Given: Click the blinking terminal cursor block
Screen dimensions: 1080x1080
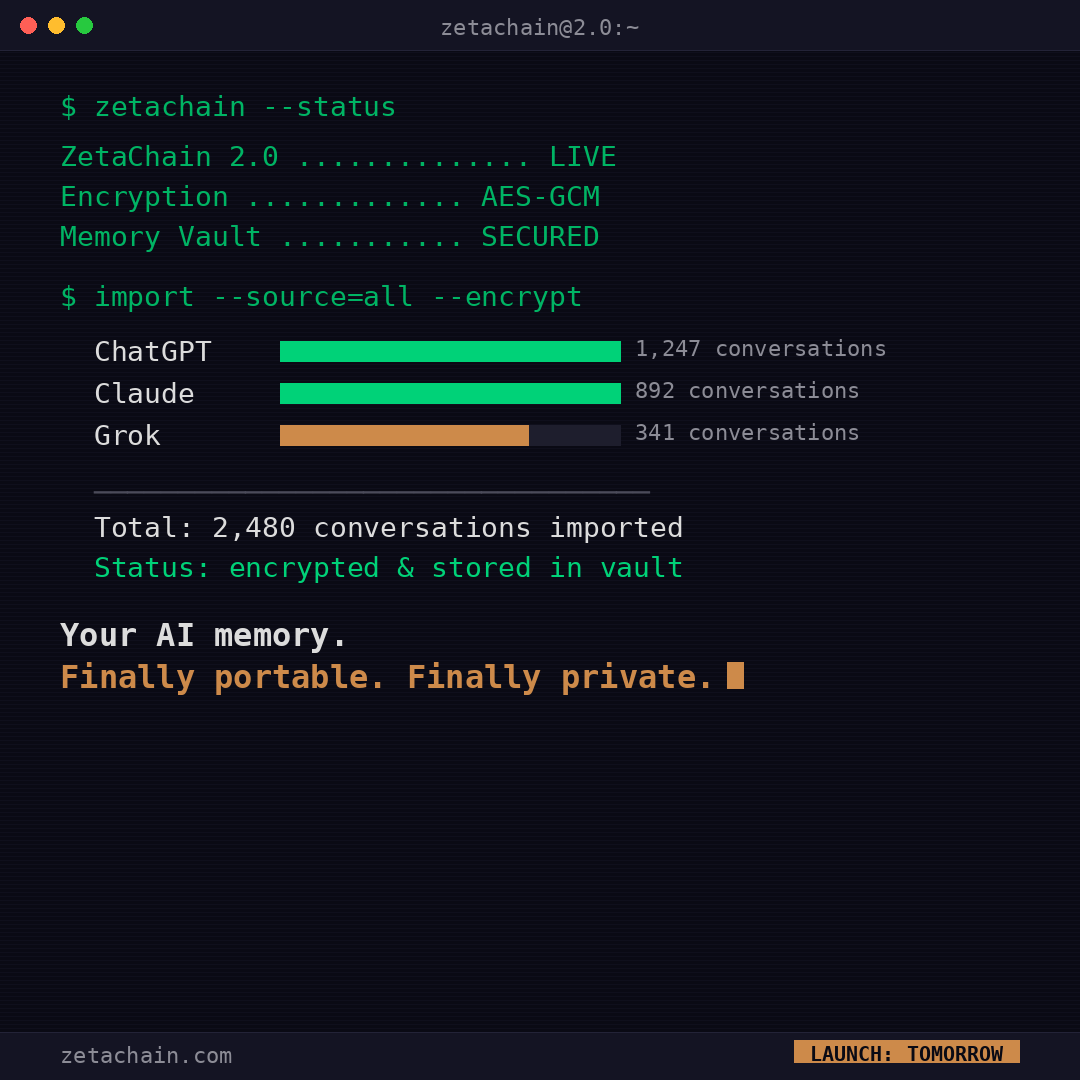Looking at the screenshot, I should (737, 675).
